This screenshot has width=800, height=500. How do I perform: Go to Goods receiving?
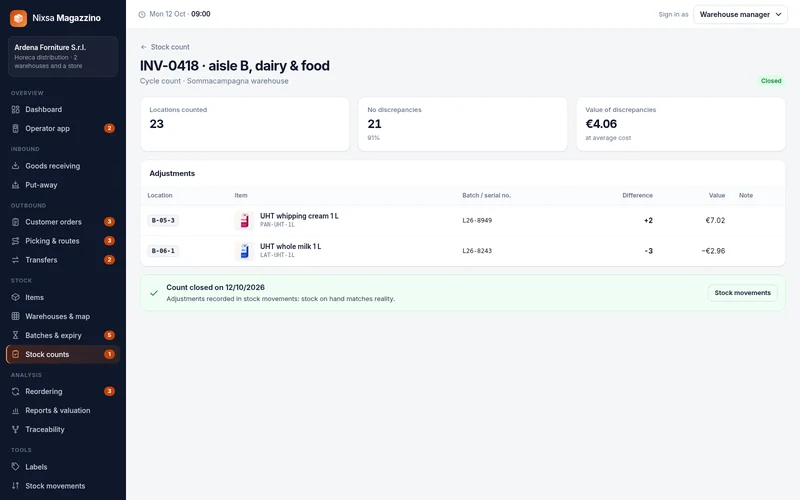[63, 166]
